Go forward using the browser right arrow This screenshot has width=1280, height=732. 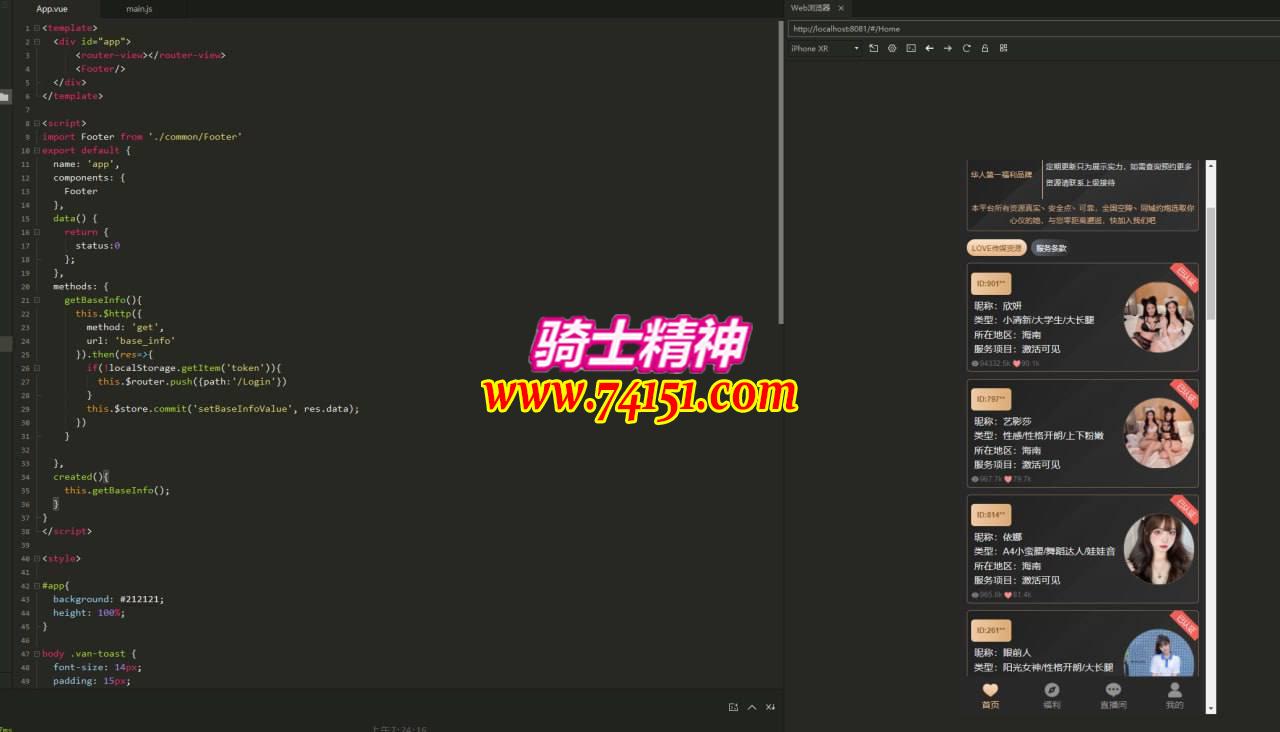pos(948,48)
